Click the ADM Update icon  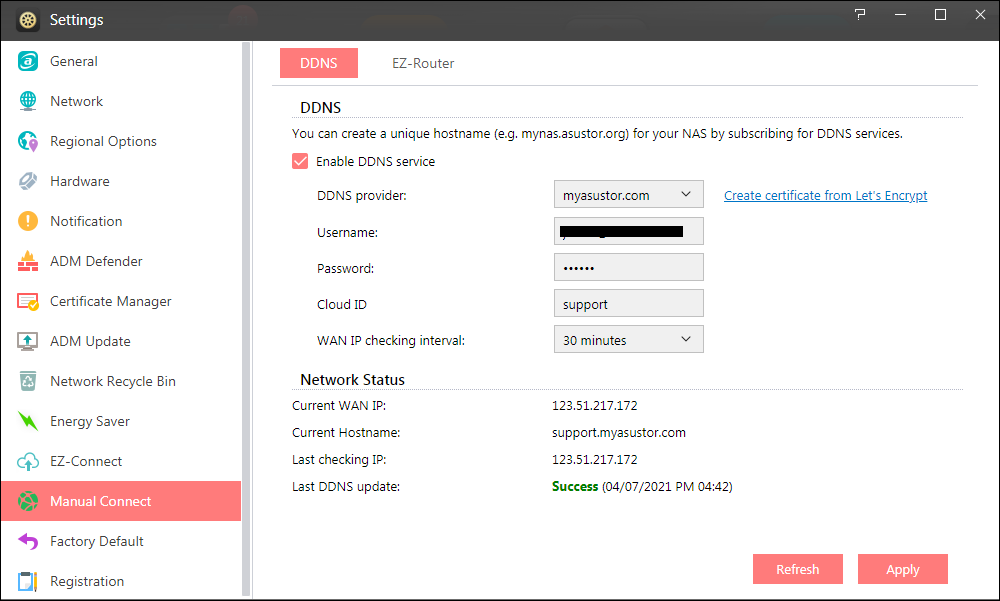[x=27, y=341]
